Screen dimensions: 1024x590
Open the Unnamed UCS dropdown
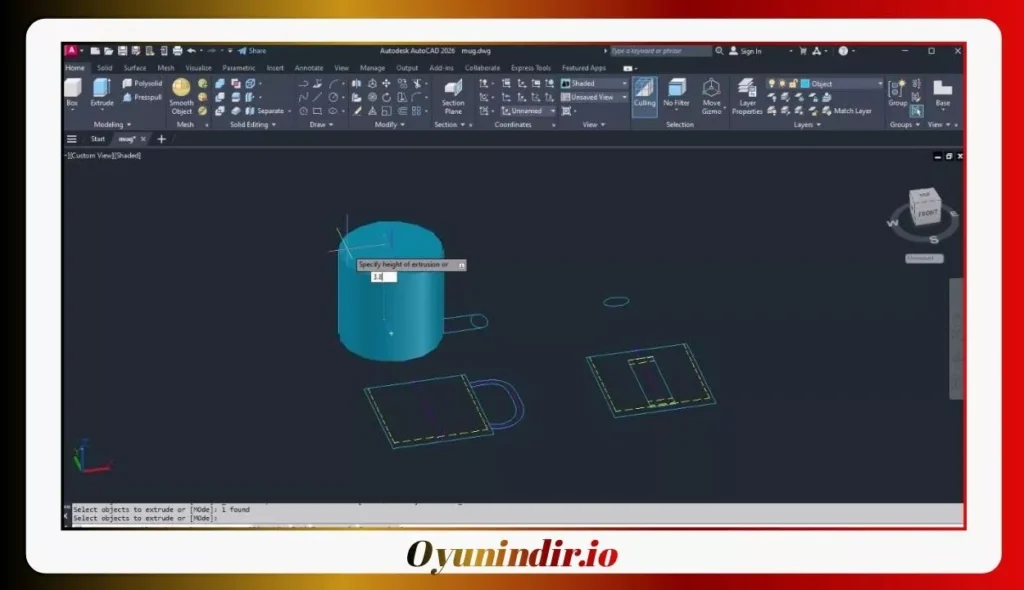528,110
